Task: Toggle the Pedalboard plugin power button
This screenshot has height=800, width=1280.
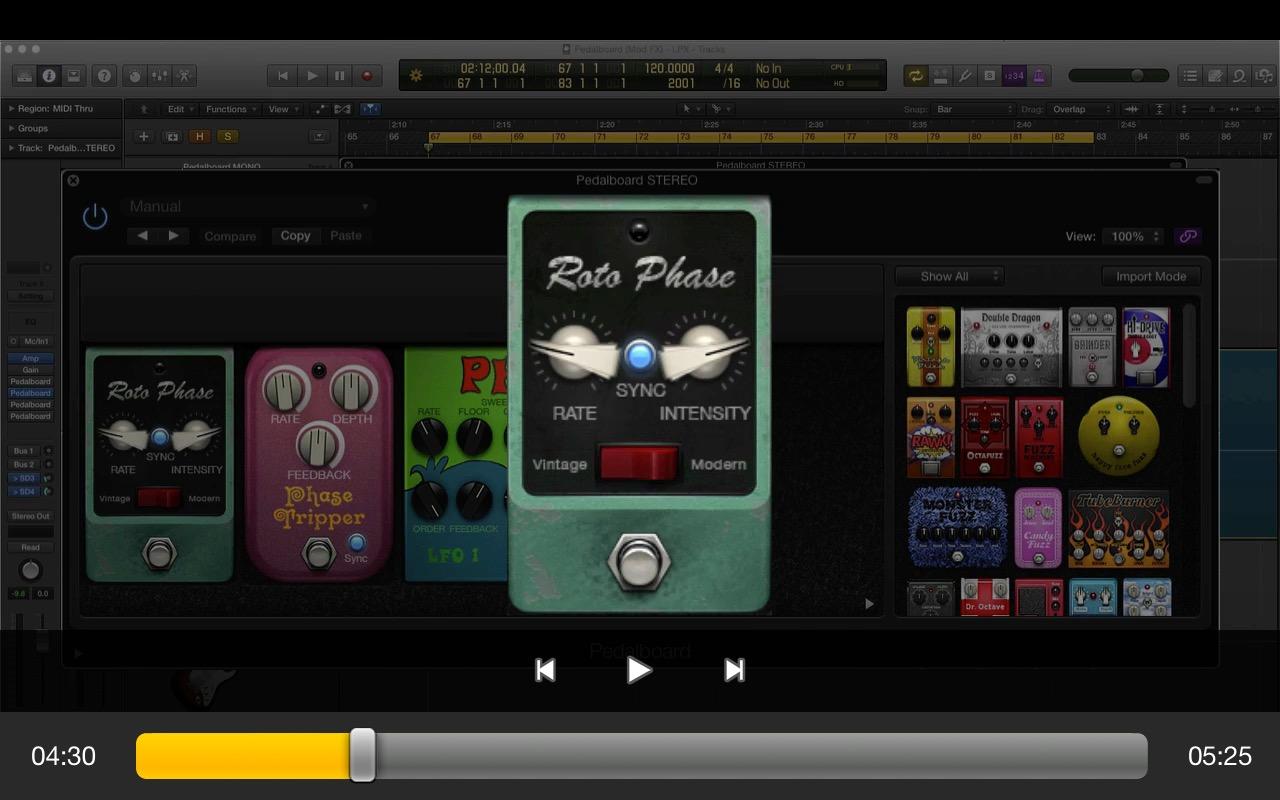Action: tap(95, 216)
